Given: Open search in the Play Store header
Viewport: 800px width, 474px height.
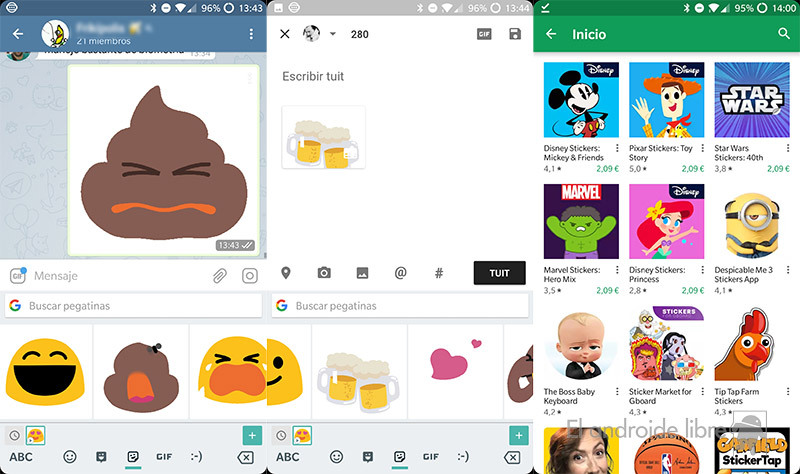Looking at the screenshot, I should 784,34.
